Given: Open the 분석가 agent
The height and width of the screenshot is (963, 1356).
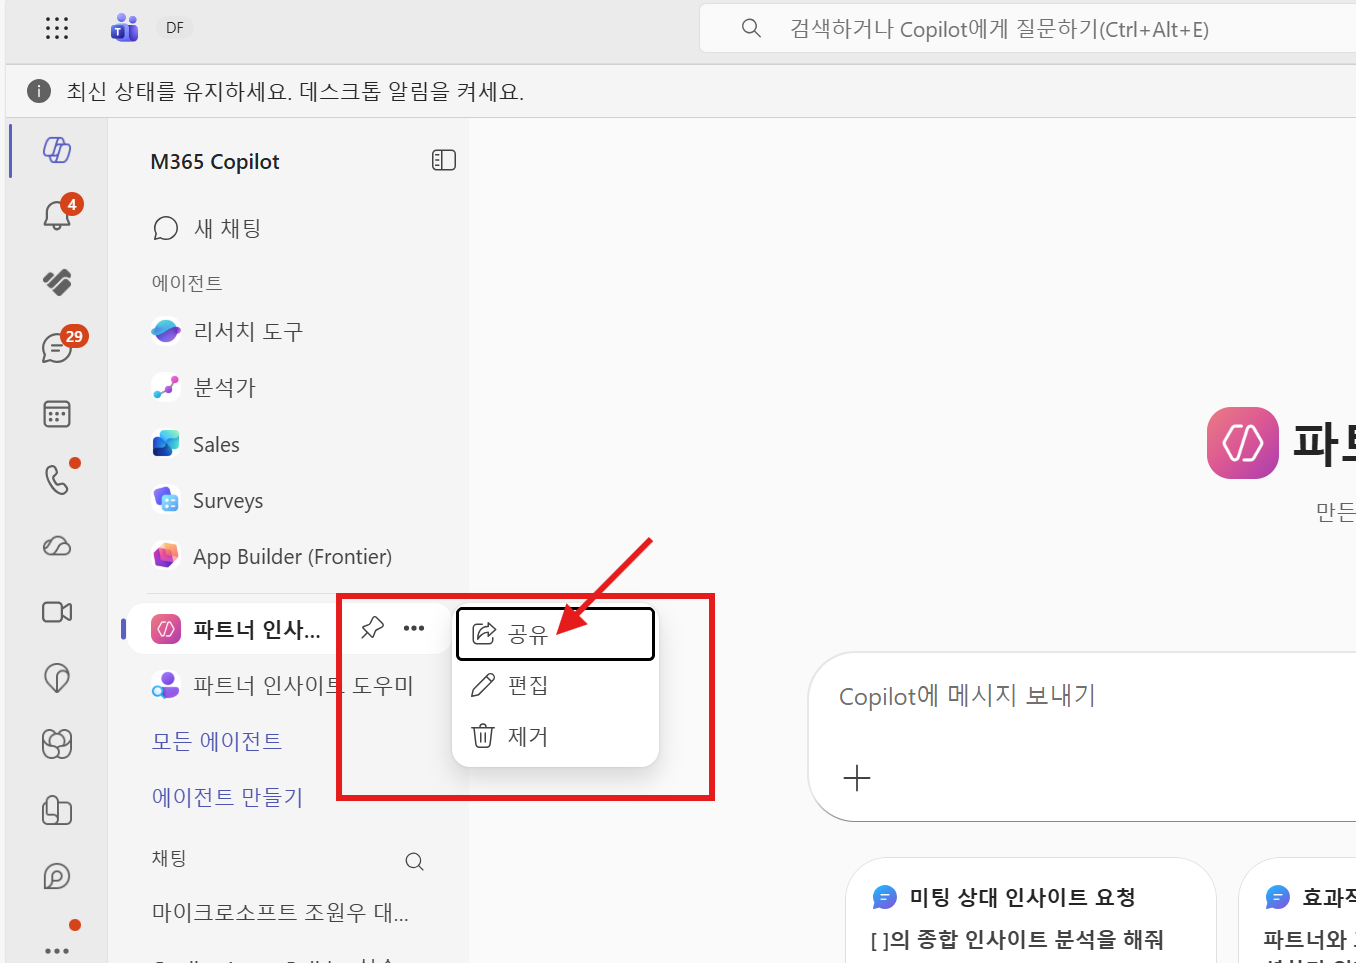Looking at the screenshot, I should [x=204, y=387].
